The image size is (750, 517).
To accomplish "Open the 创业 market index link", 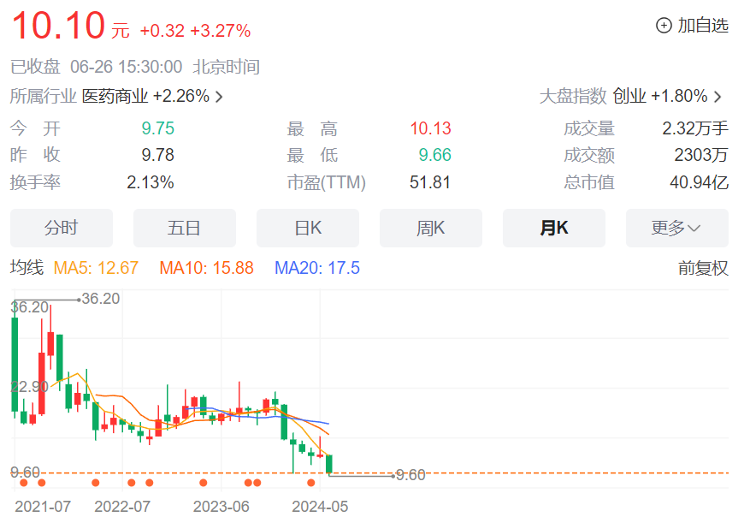I will point(629,96).
